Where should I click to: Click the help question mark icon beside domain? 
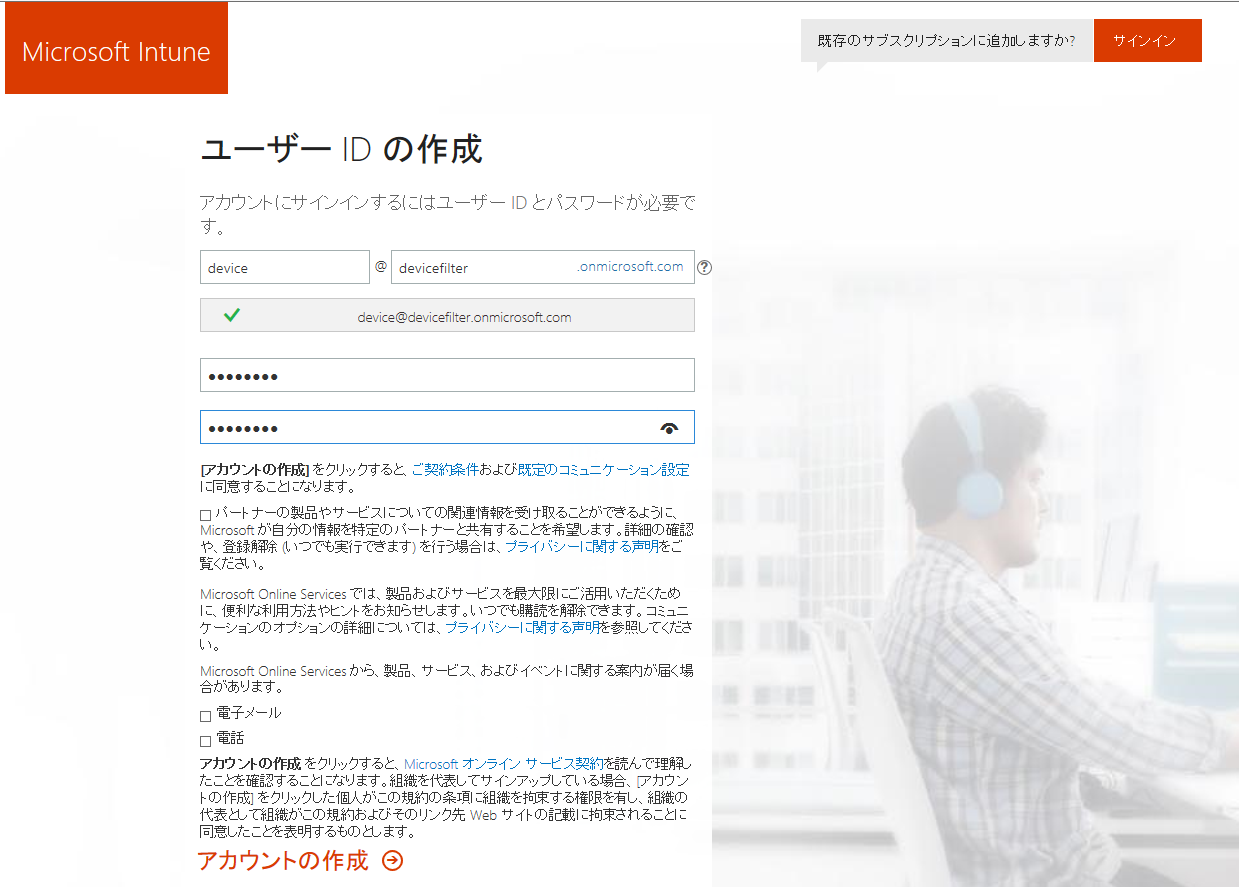(x=705, y=267)
